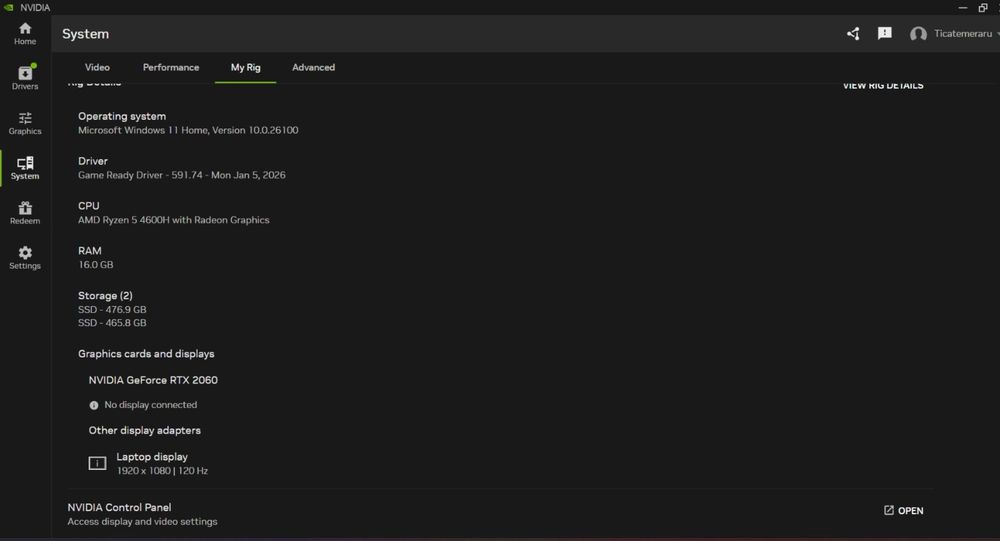The image size is (1000, 541).
Task: Minimize the NVIDIA app window
Action: pos(962,8)
